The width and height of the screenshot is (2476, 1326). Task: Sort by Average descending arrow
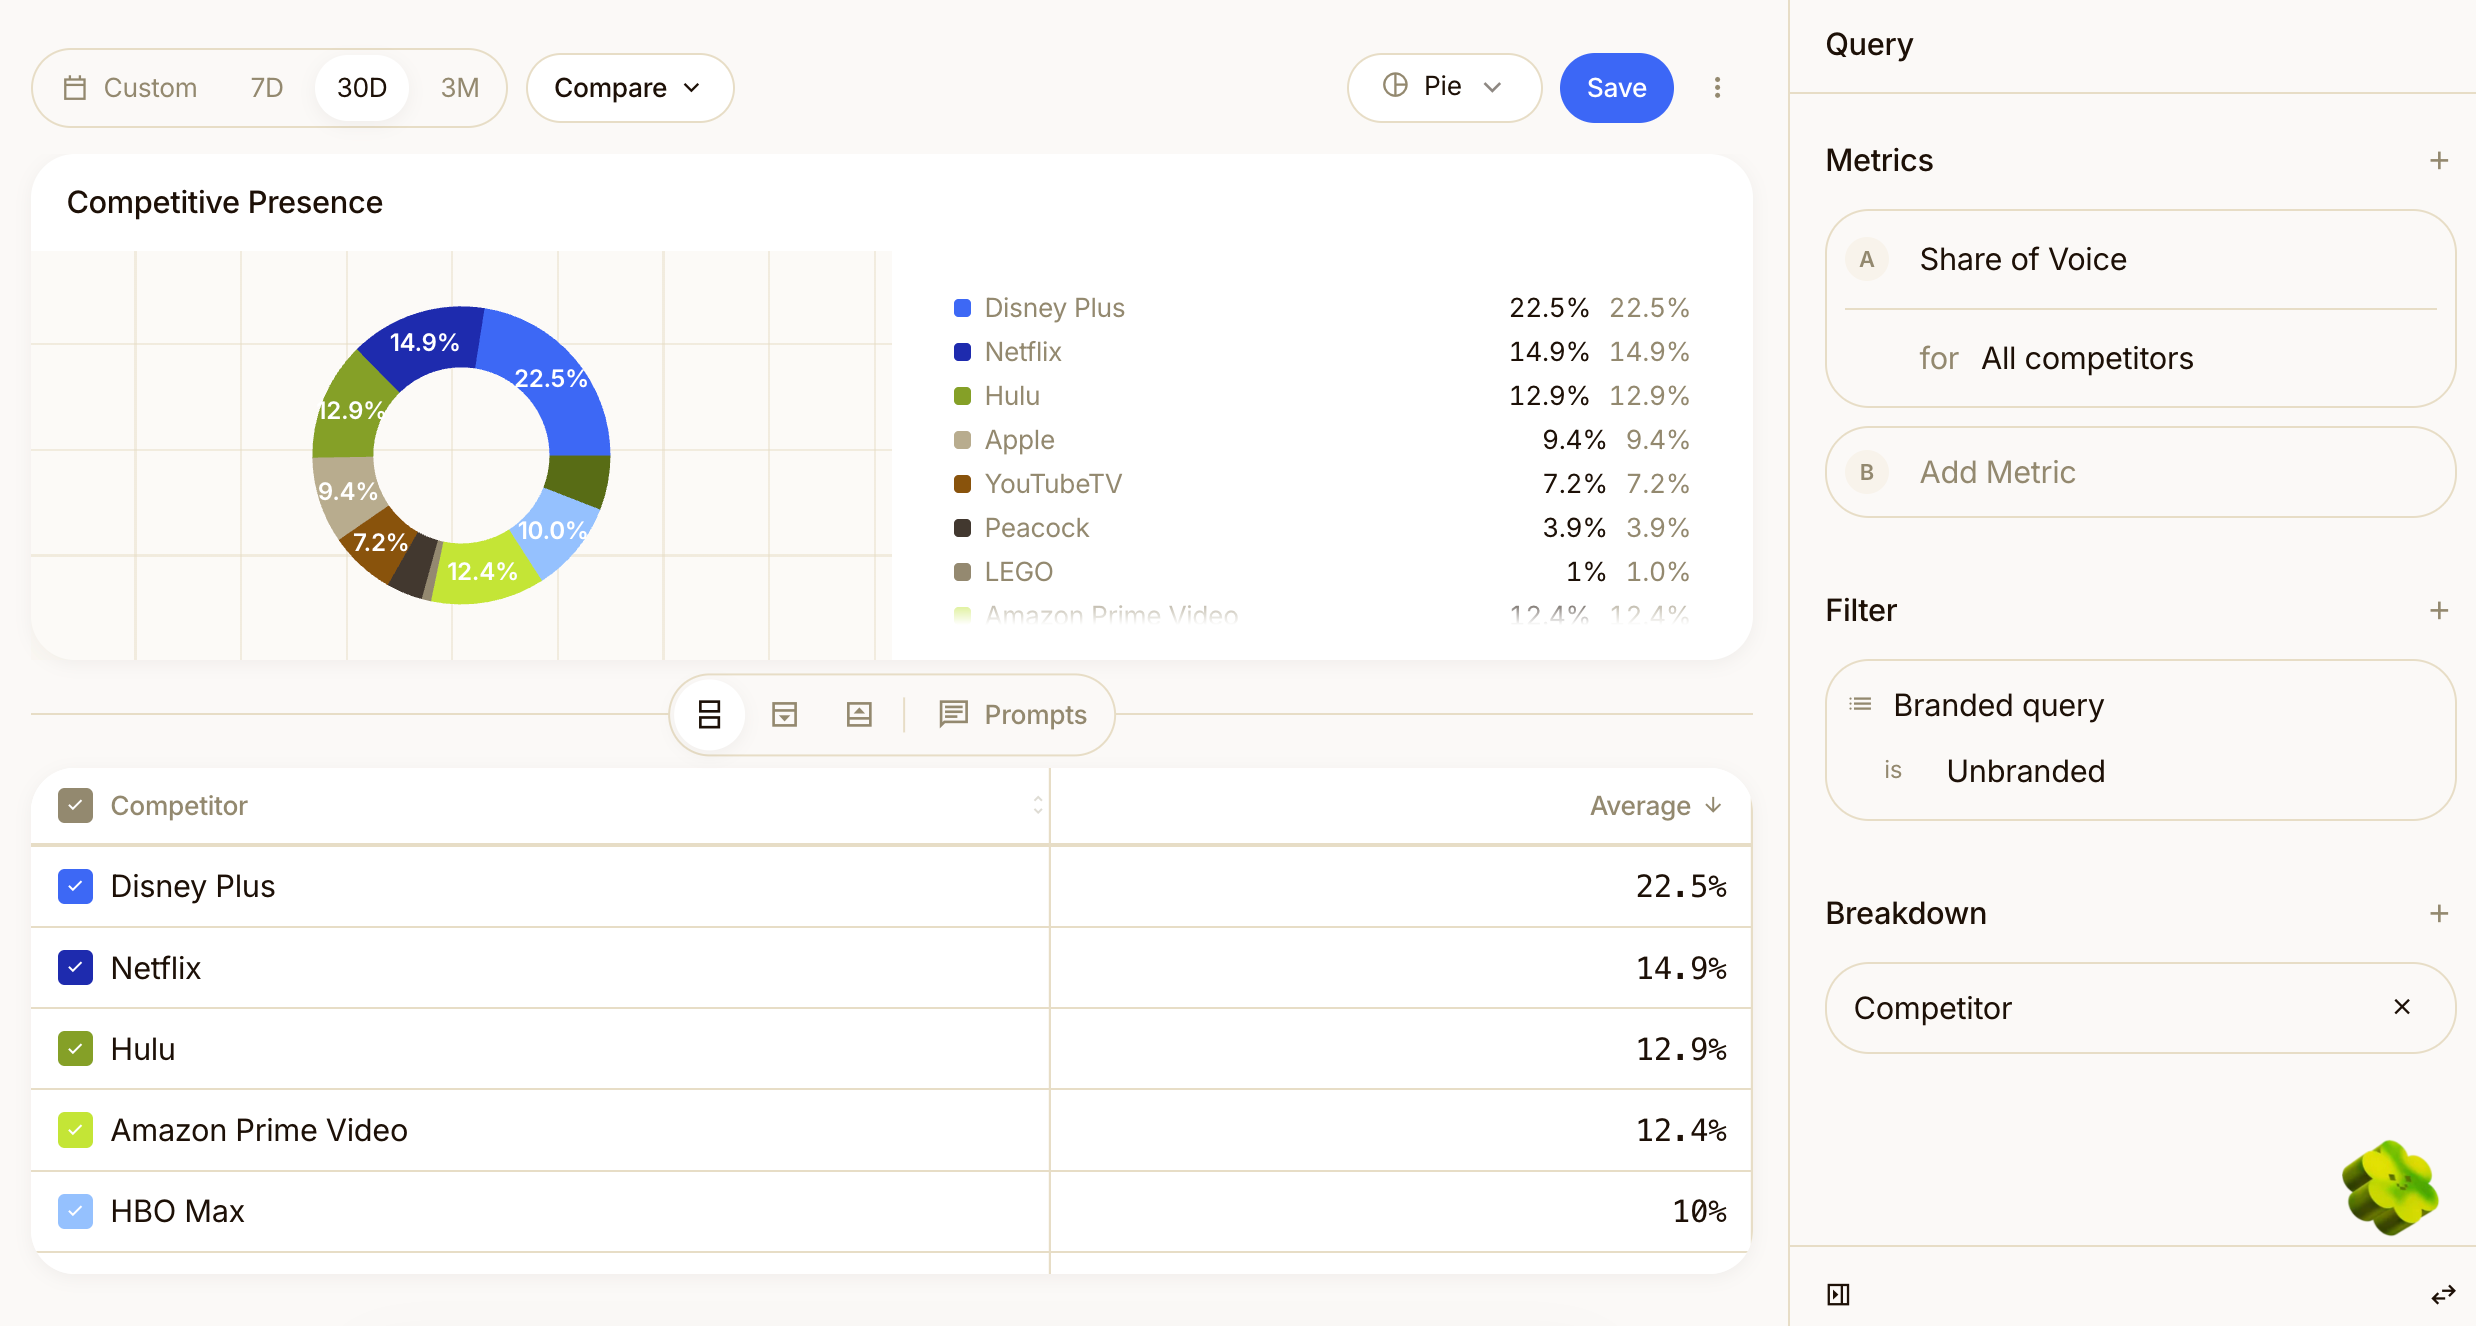(1713, 805)
